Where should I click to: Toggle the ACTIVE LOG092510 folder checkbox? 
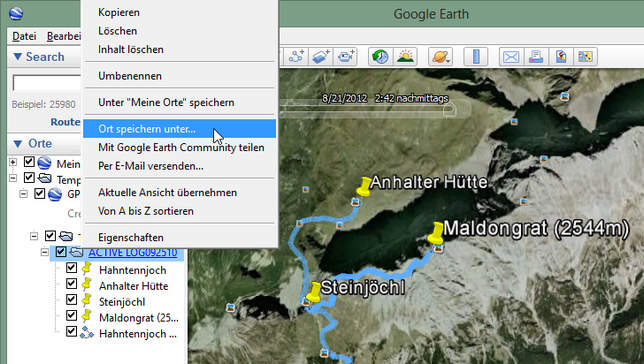(61, 251)
